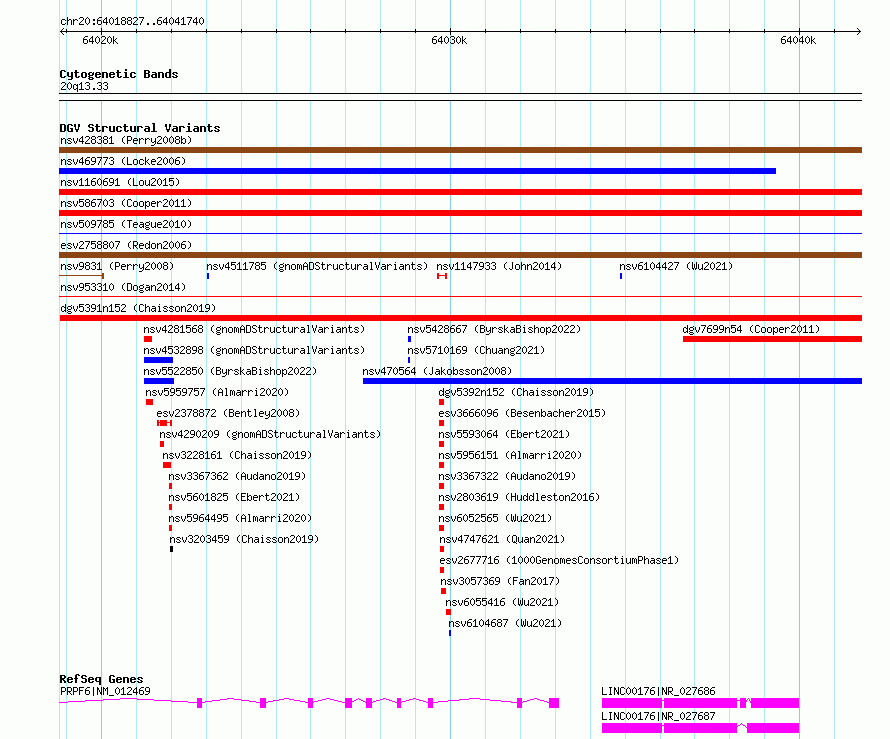Click nsv509785 (Teague2010) label
This screenshot has width=890, height=739.
pyautogui.click(x=126, y=224)
